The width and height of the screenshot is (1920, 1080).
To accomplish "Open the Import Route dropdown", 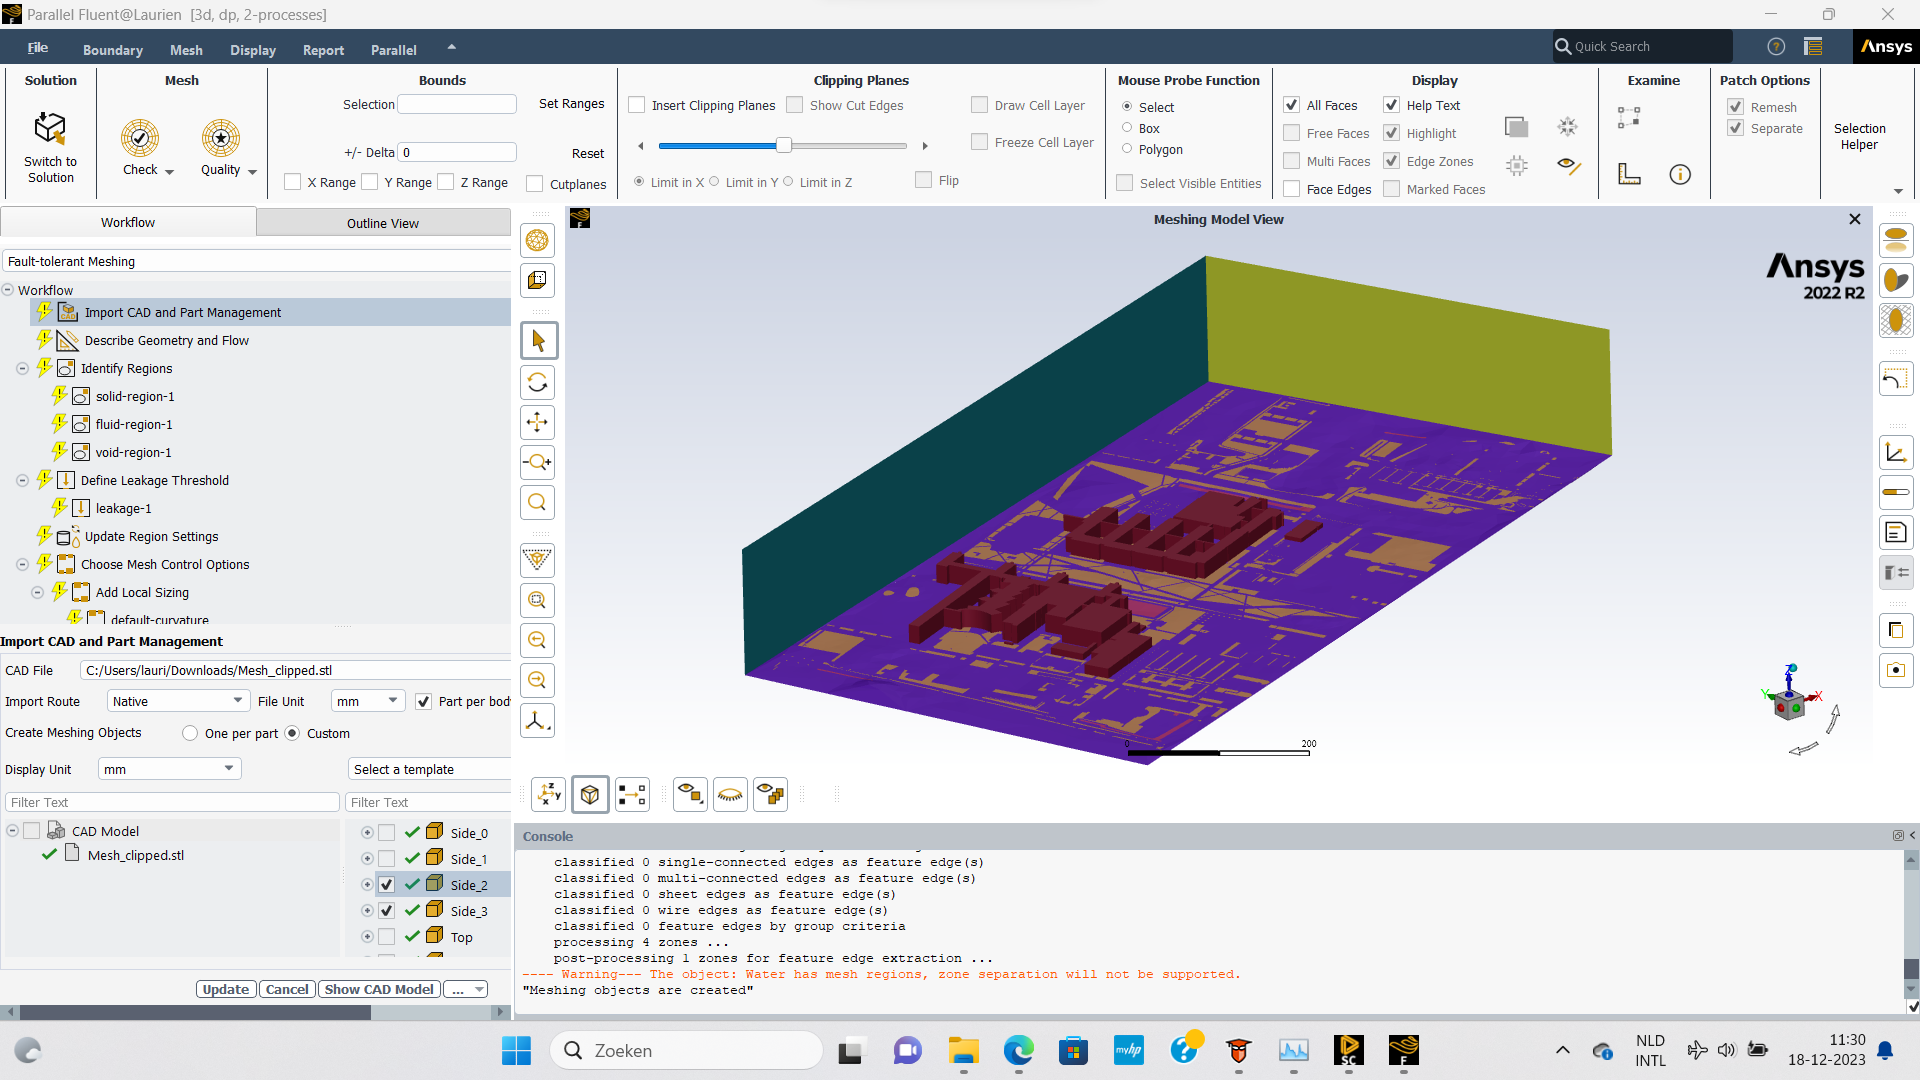I will coord(178,701).
